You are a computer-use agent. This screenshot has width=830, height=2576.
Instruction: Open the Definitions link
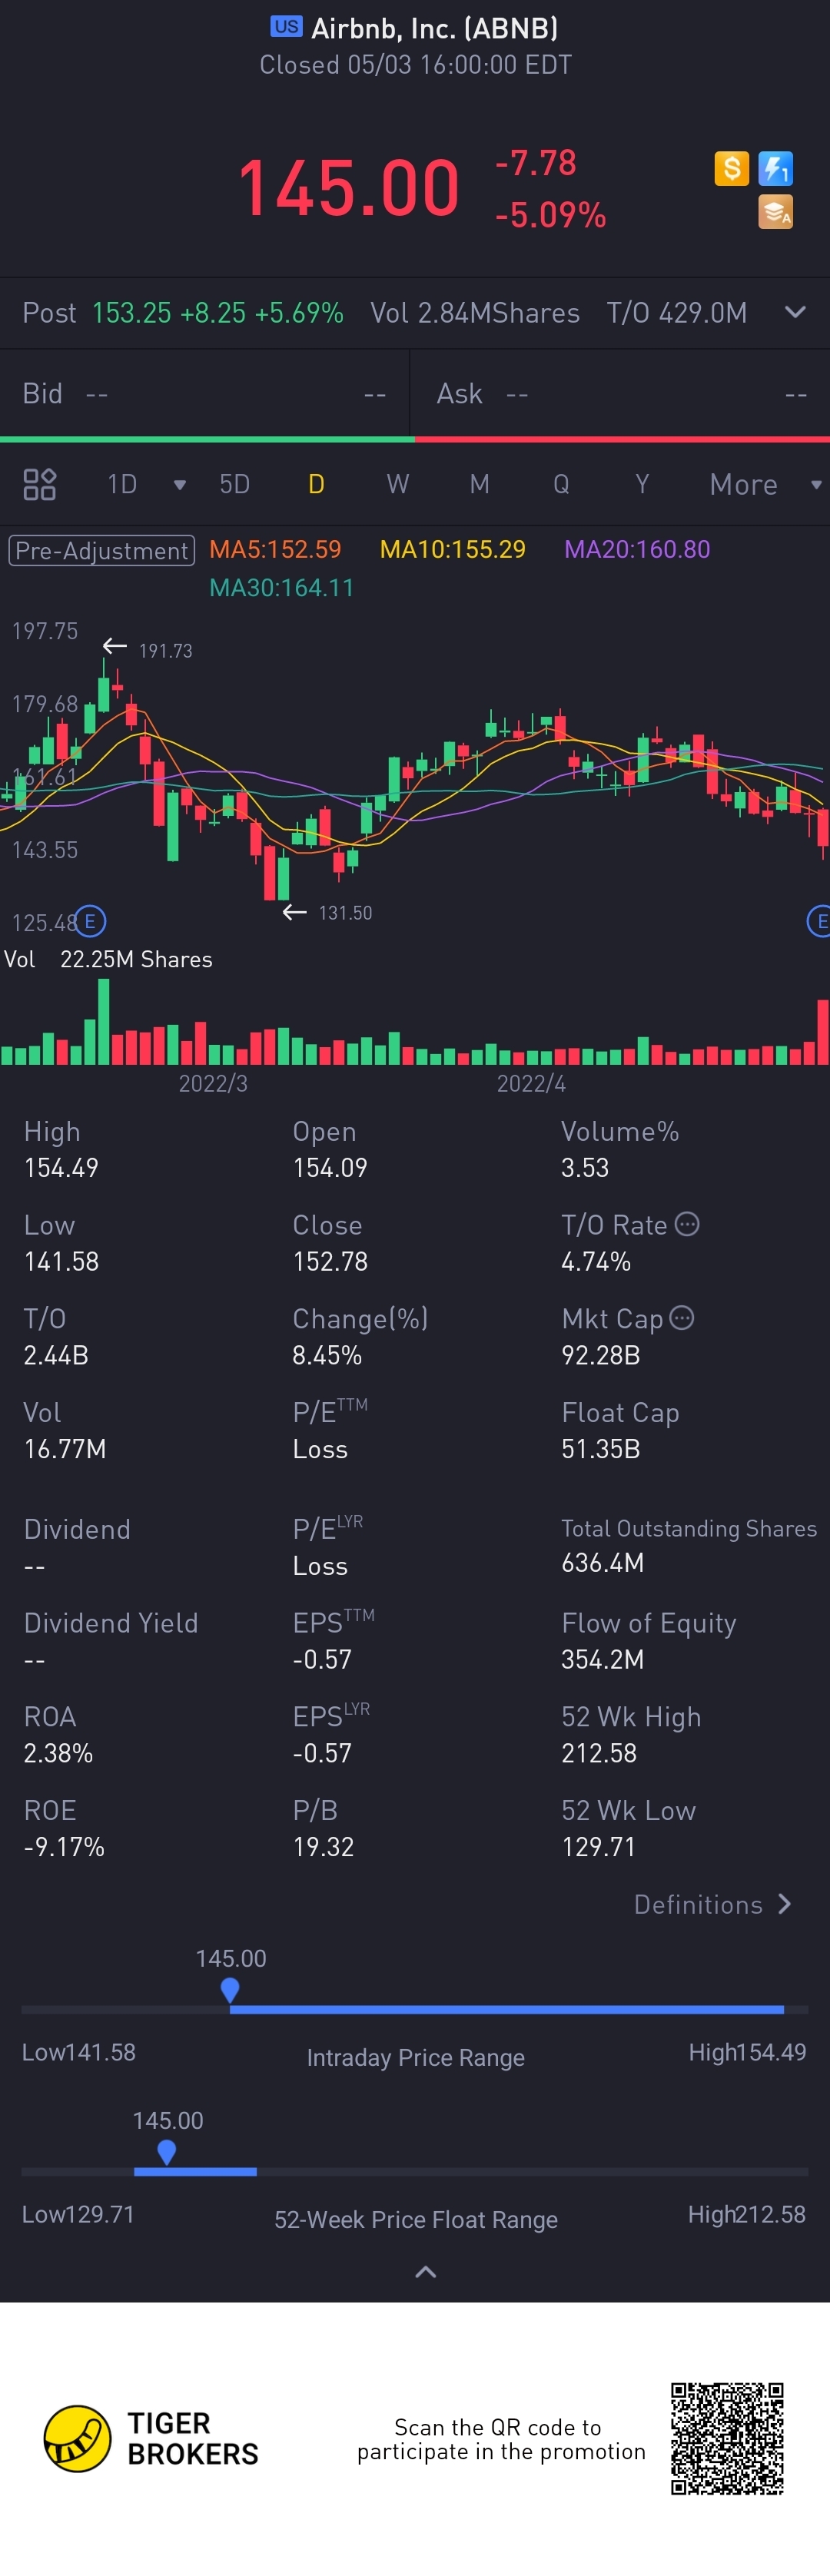712,1905
